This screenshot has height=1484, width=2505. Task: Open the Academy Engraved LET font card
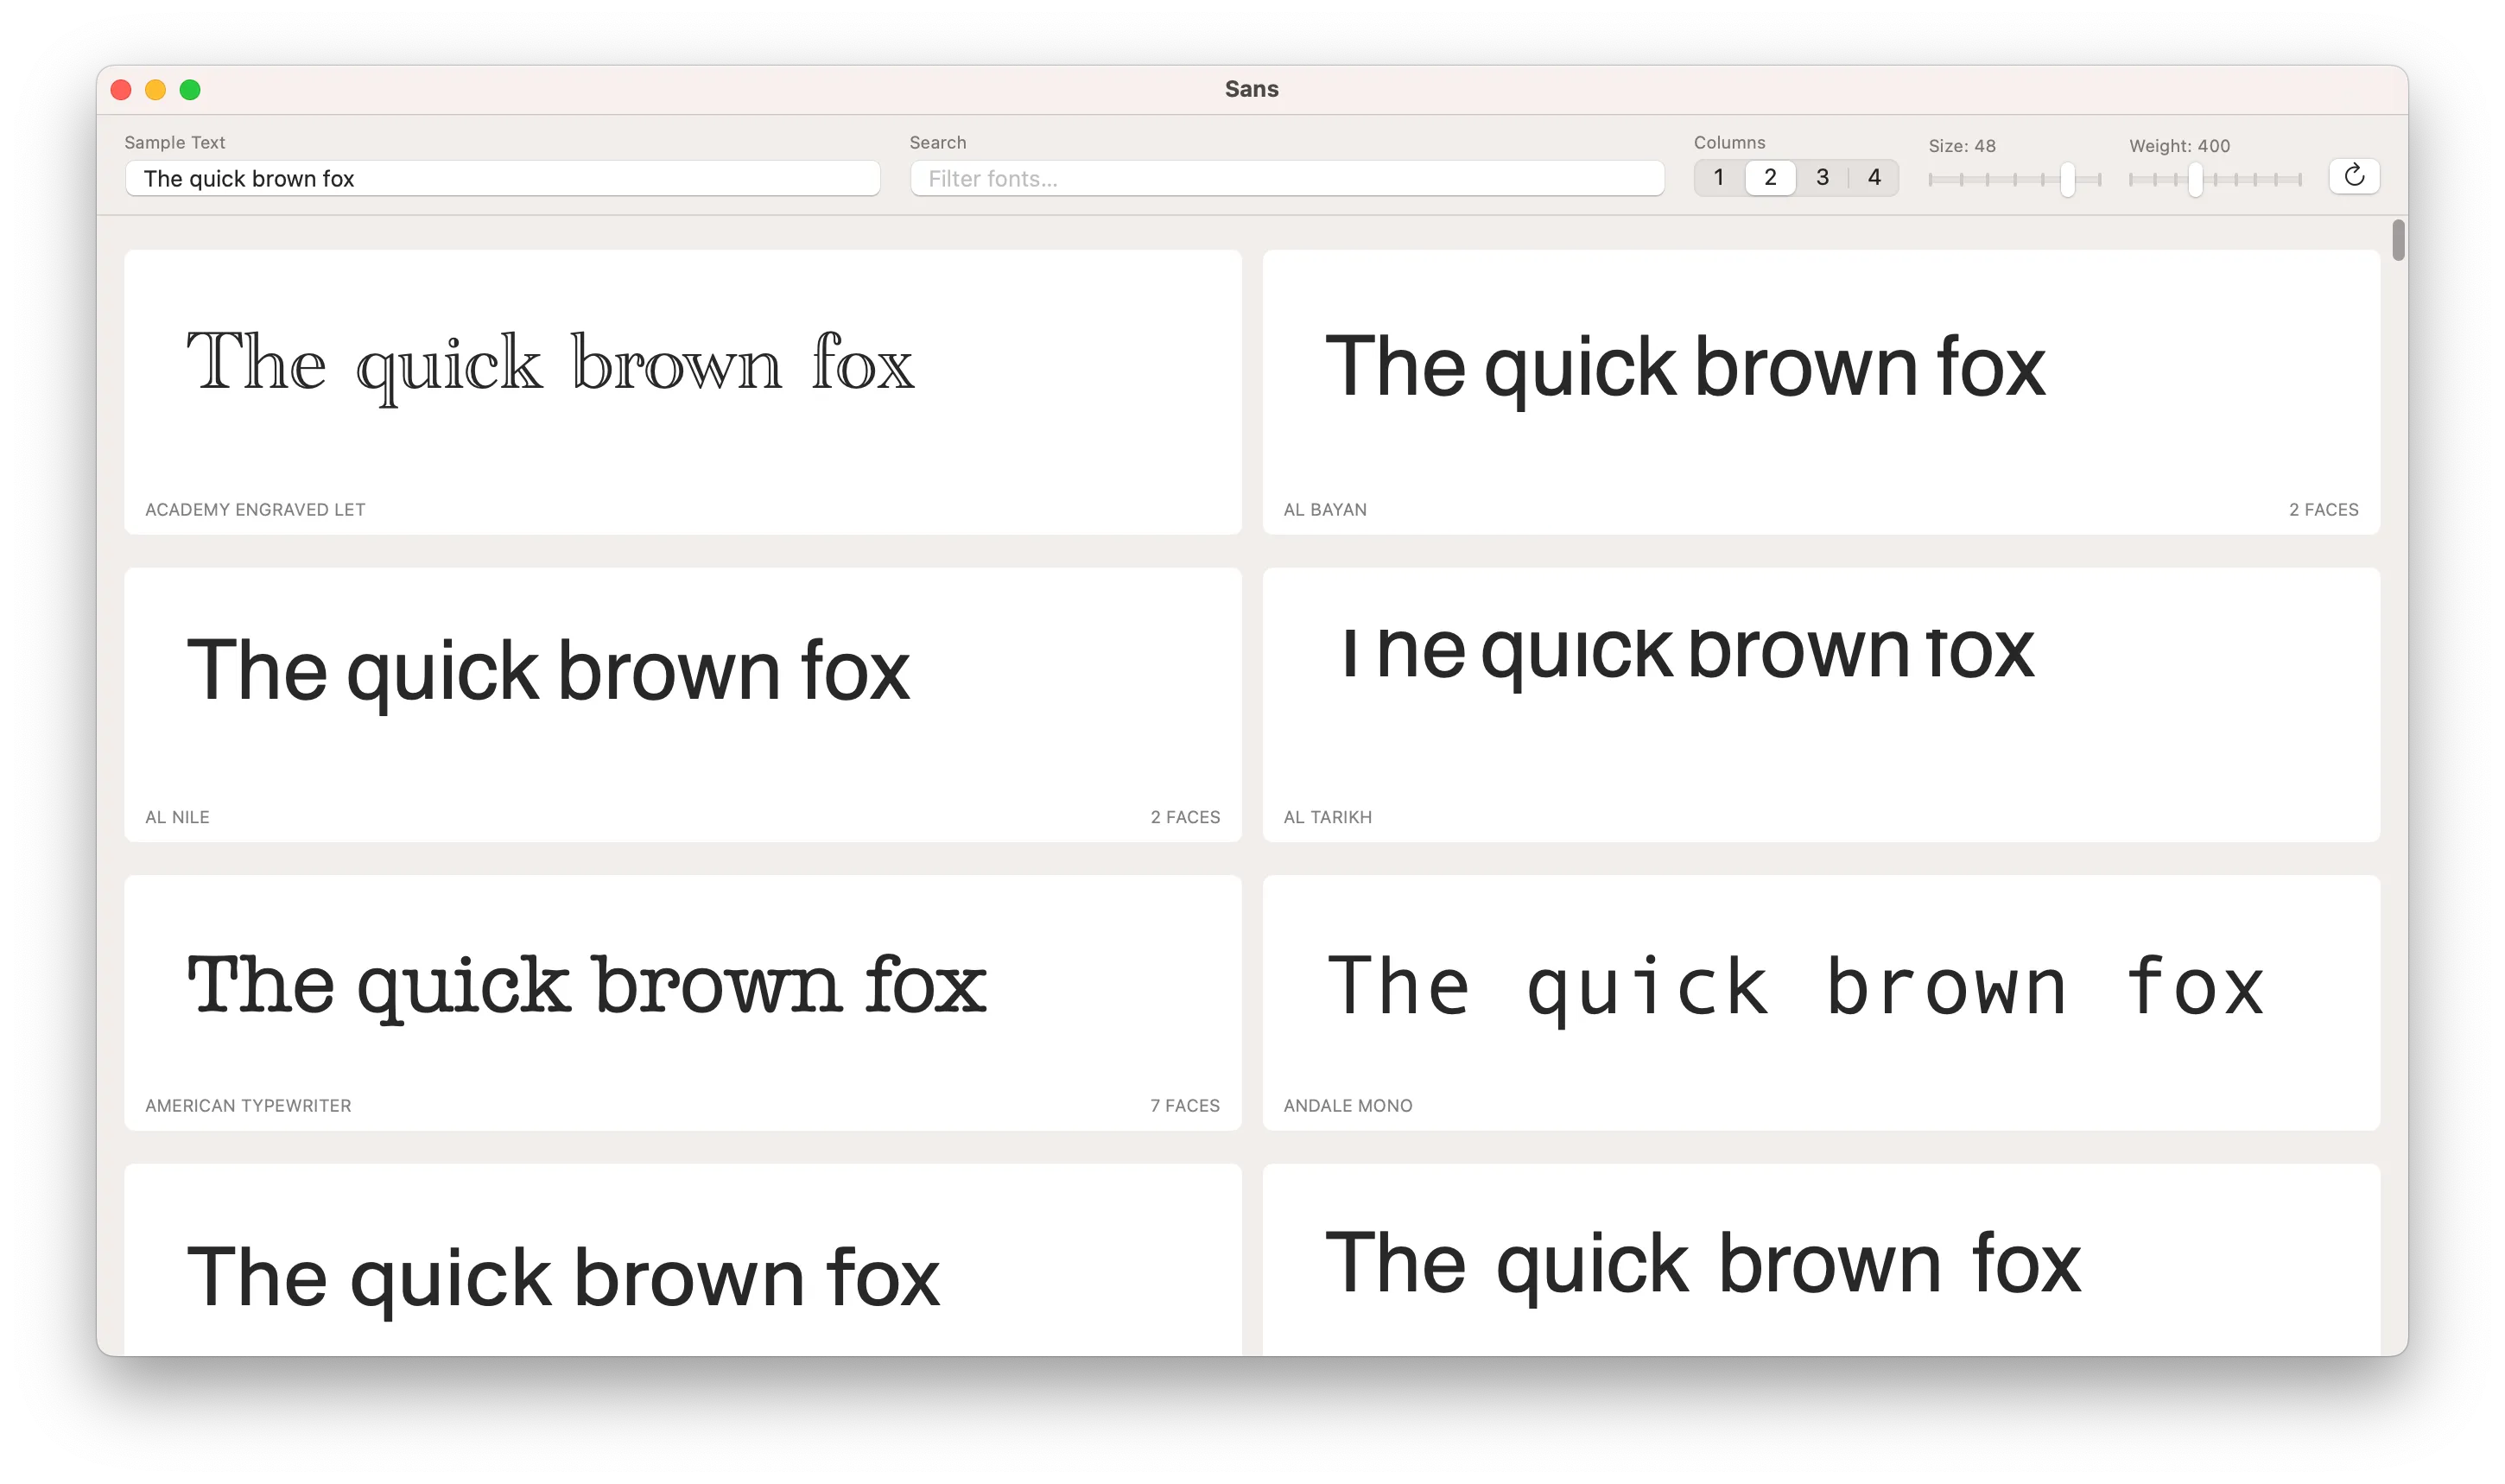coord(683,392)
